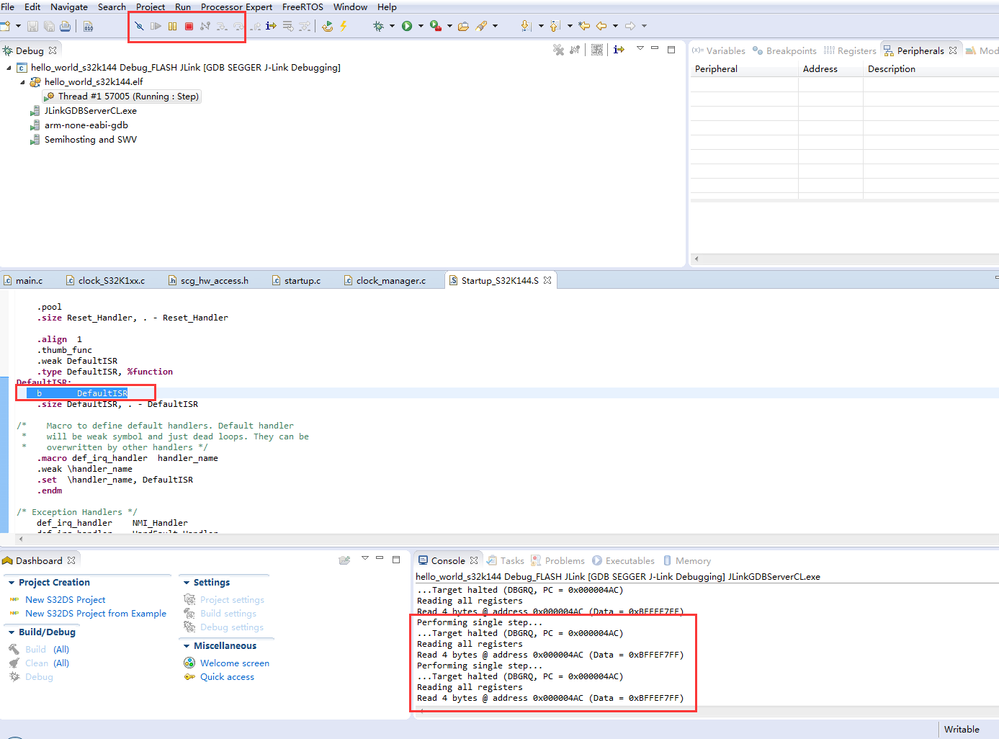This screenshot has height=739, width=999.
Task: Open the Navigate menu
Action: click(x=69, y=7)
